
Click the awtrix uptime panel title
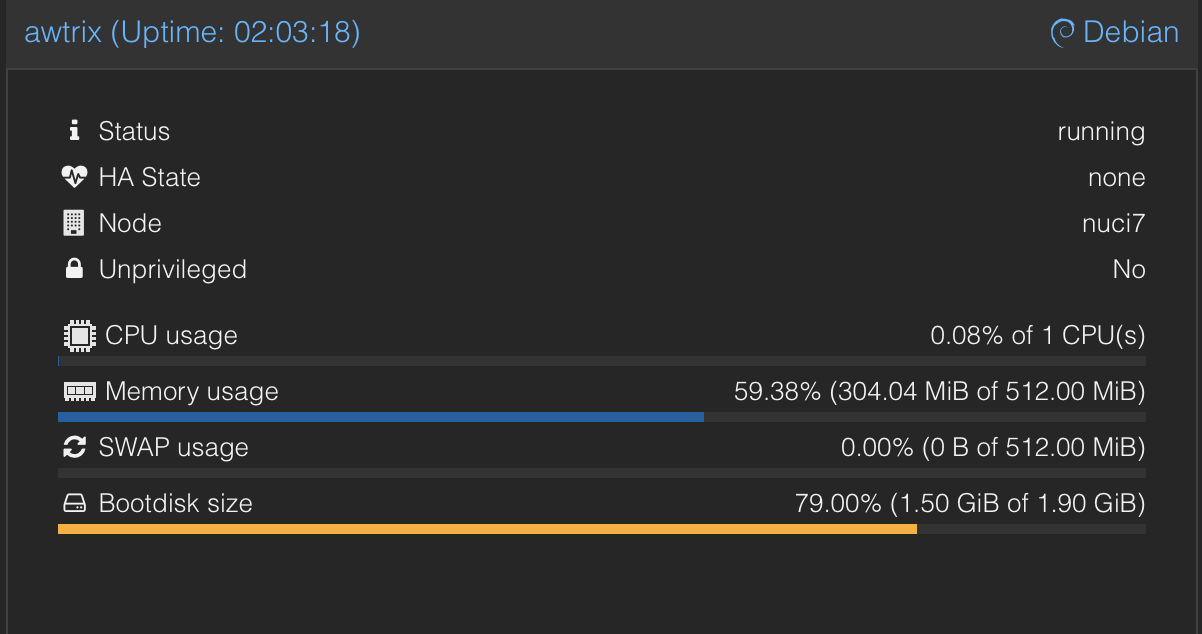tap(192, 33)
